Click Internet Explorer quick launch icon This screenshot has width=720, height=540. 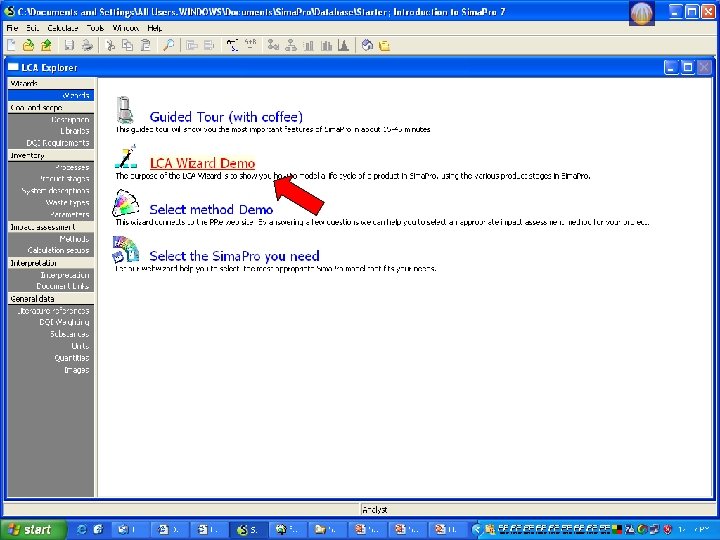pyautogui.click(x=82, y=529)
